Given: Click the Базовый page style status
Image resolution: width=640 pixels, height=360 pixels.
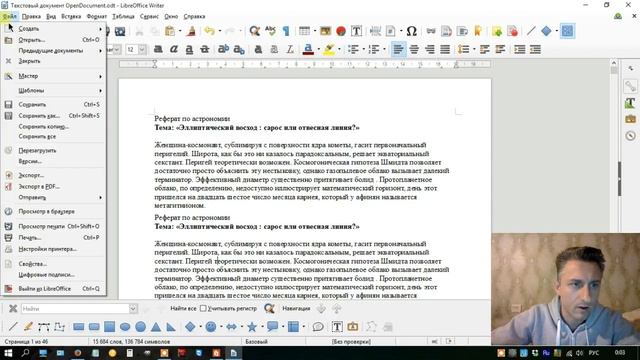Looking at the screenshot, I should pyautogui.click(x=256, y=342).
